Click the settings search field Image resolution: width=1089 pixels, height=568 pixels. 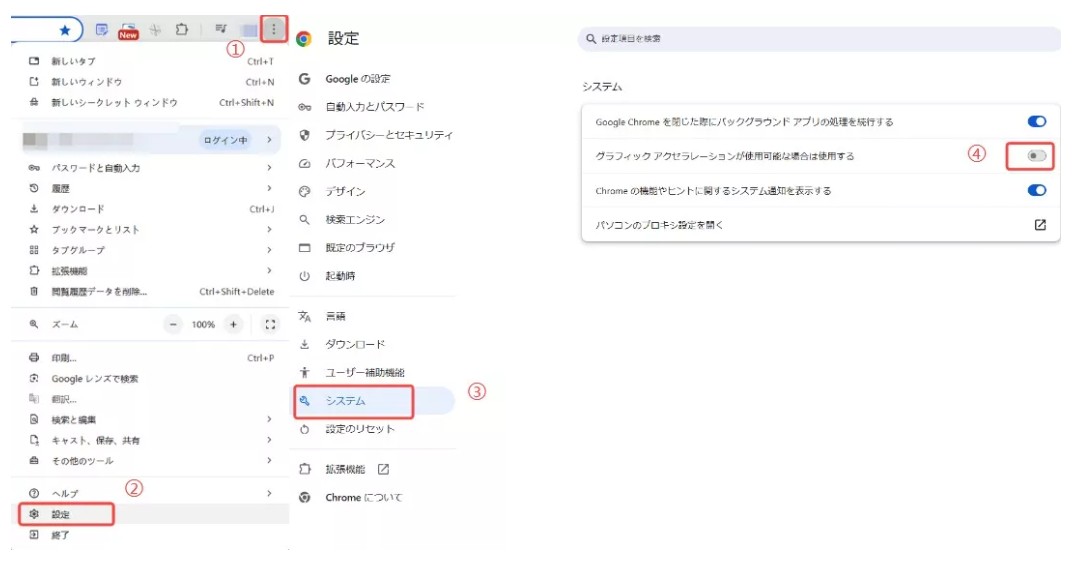point(818,39)
